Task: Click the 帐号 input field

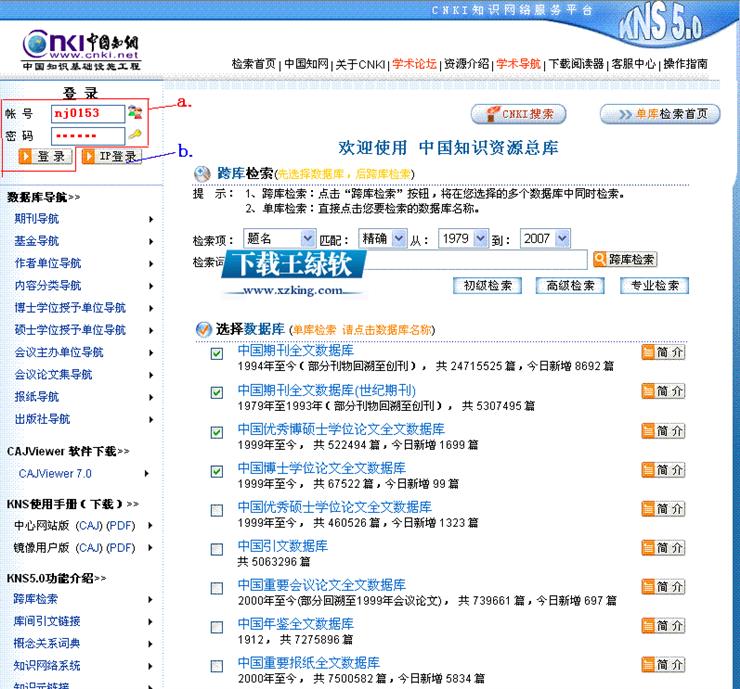Action: pyautogui.click(x=88, y=114)
